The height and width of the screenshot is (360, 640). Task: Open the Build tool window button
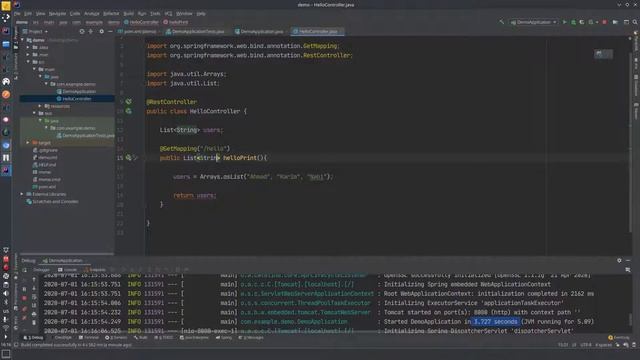click(140, 338)
